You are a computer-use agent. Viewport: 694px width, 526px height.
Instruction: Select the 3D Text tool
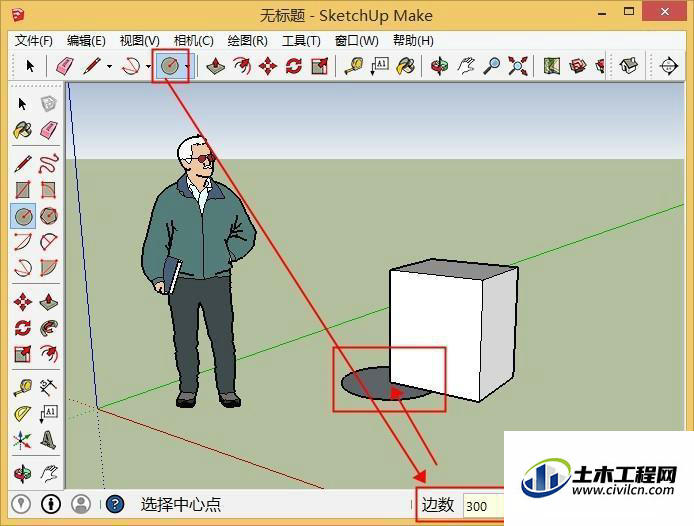[49, 440]
